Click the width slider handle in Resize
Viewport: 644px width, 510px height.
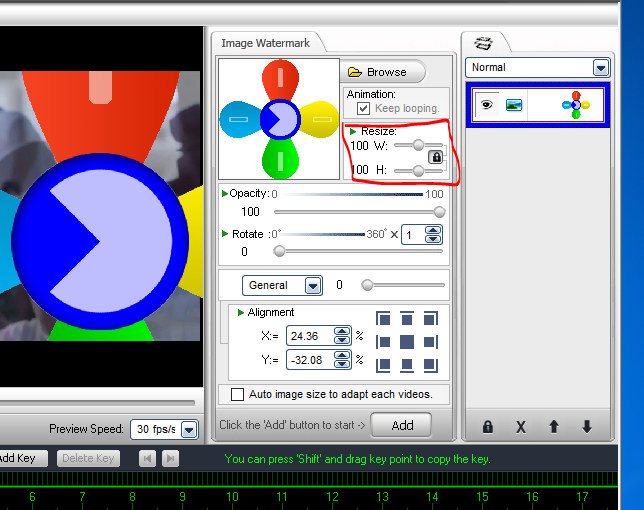click(x=418, y=145)
